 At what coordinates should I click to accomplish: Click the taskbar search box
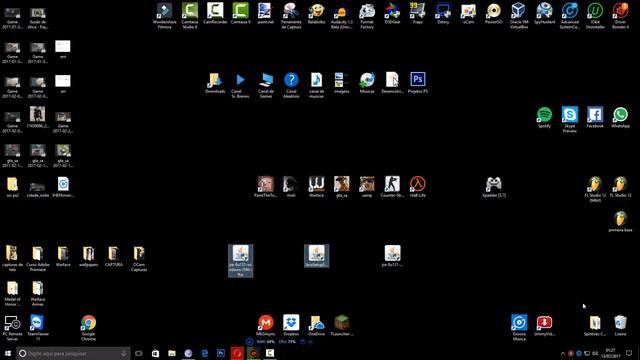73,353
